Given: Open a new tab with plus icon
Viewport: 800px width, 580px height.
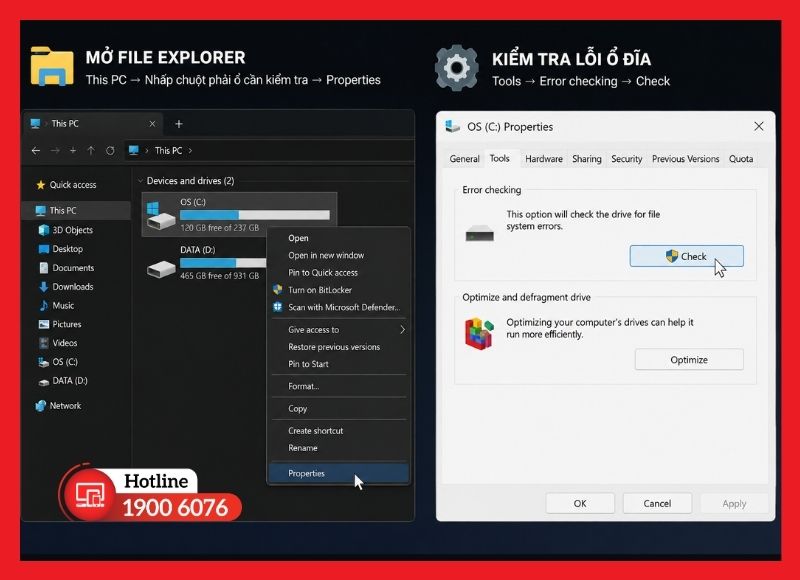Looking at the screenshot, I should (x=179, y=124).
